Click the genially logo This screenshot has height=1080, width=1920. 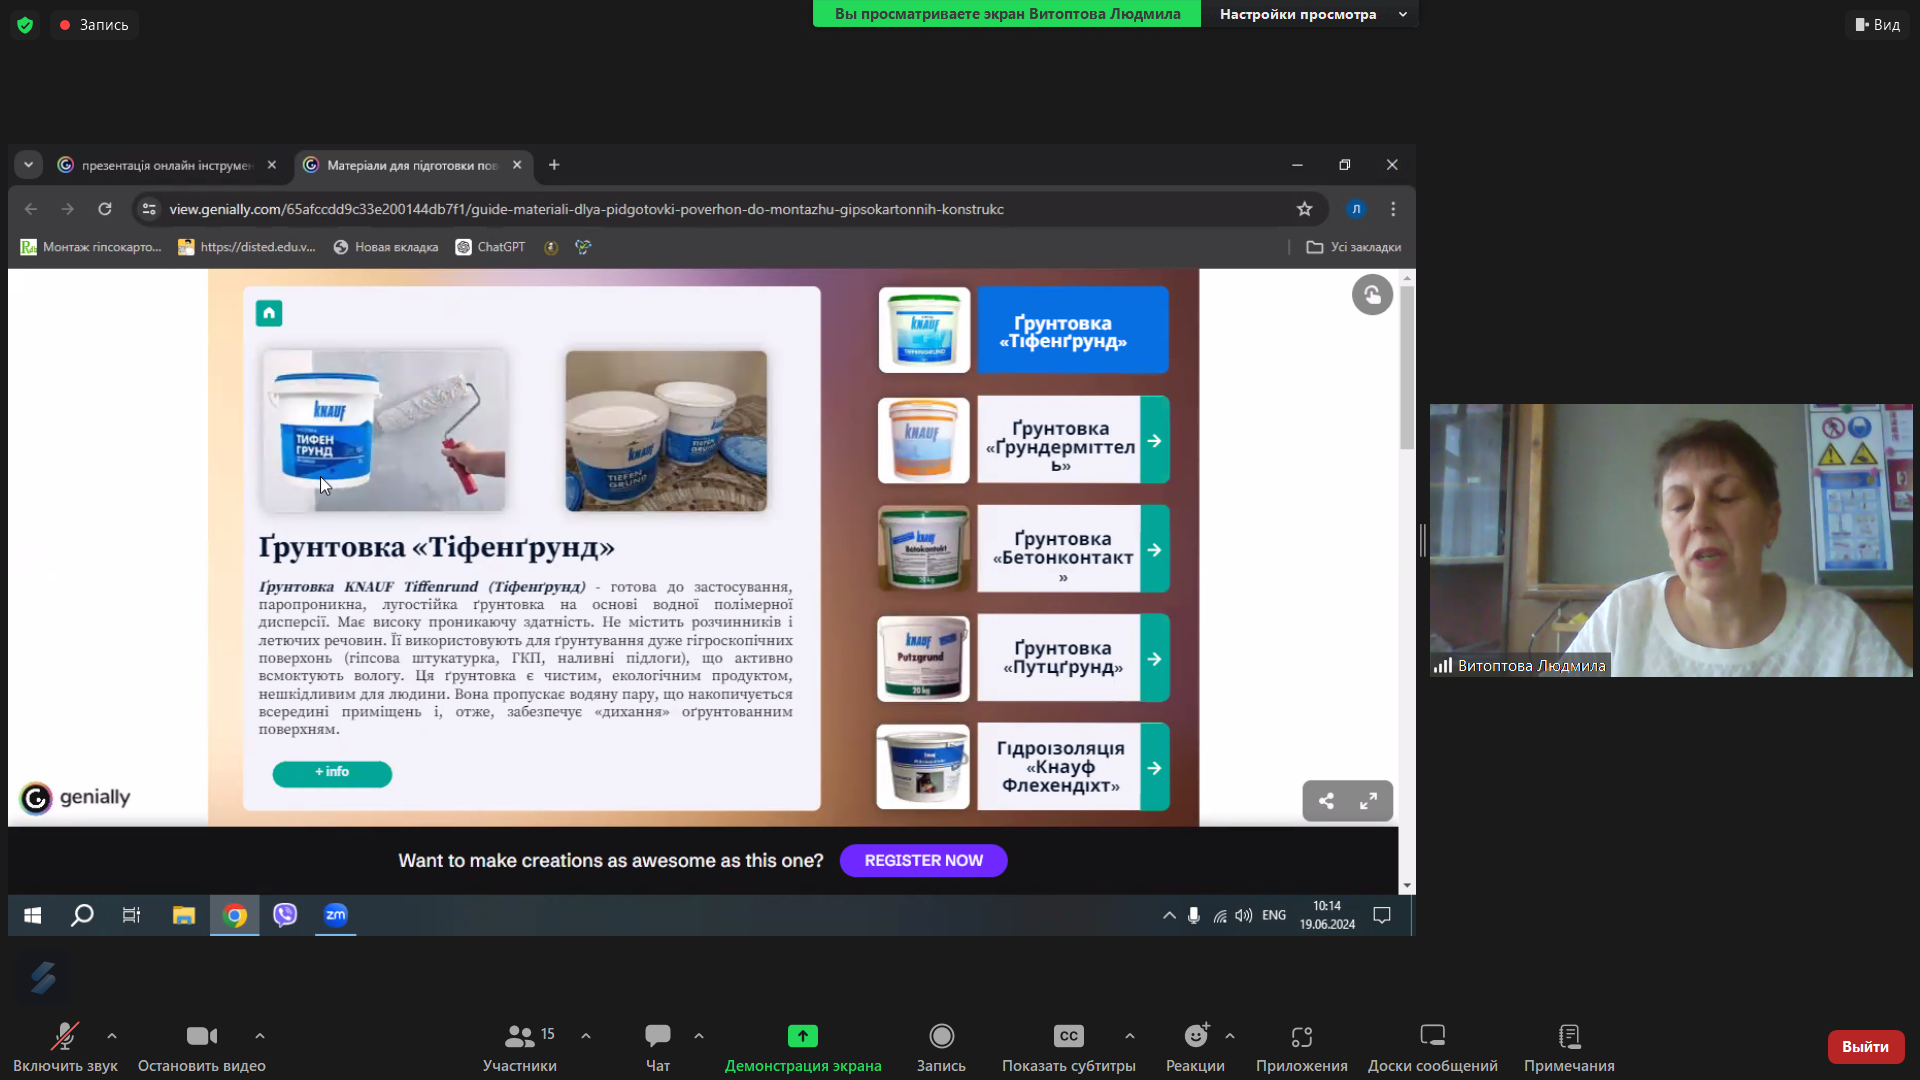(x=75, y=798)
